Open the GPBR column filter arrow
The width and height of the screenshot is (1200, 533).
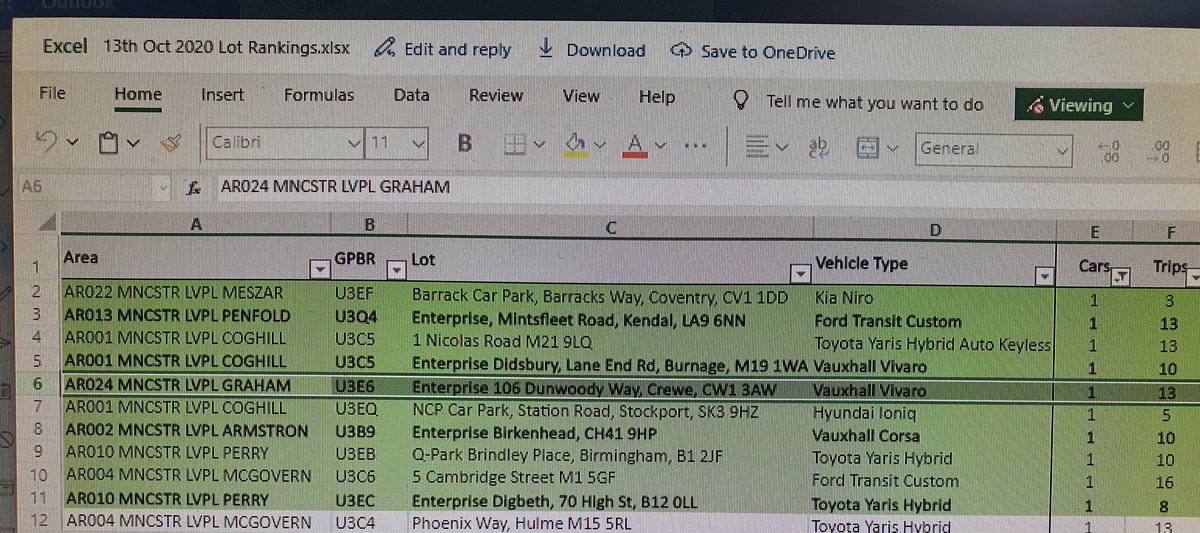[396, 269]
